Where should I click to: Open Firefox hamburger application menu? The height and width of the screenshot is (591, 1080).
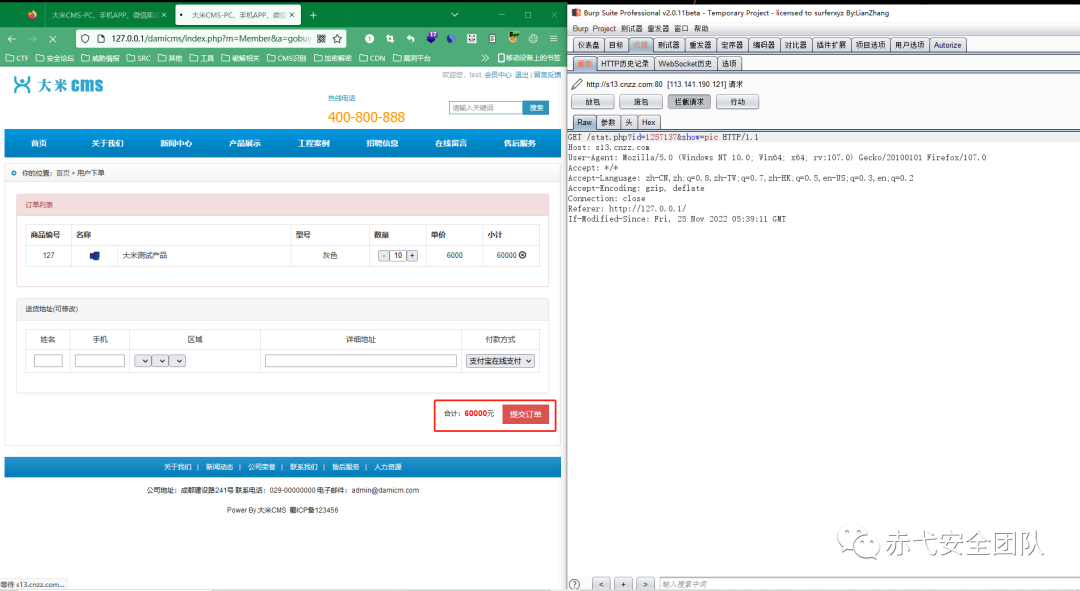(x=553, y=39)
